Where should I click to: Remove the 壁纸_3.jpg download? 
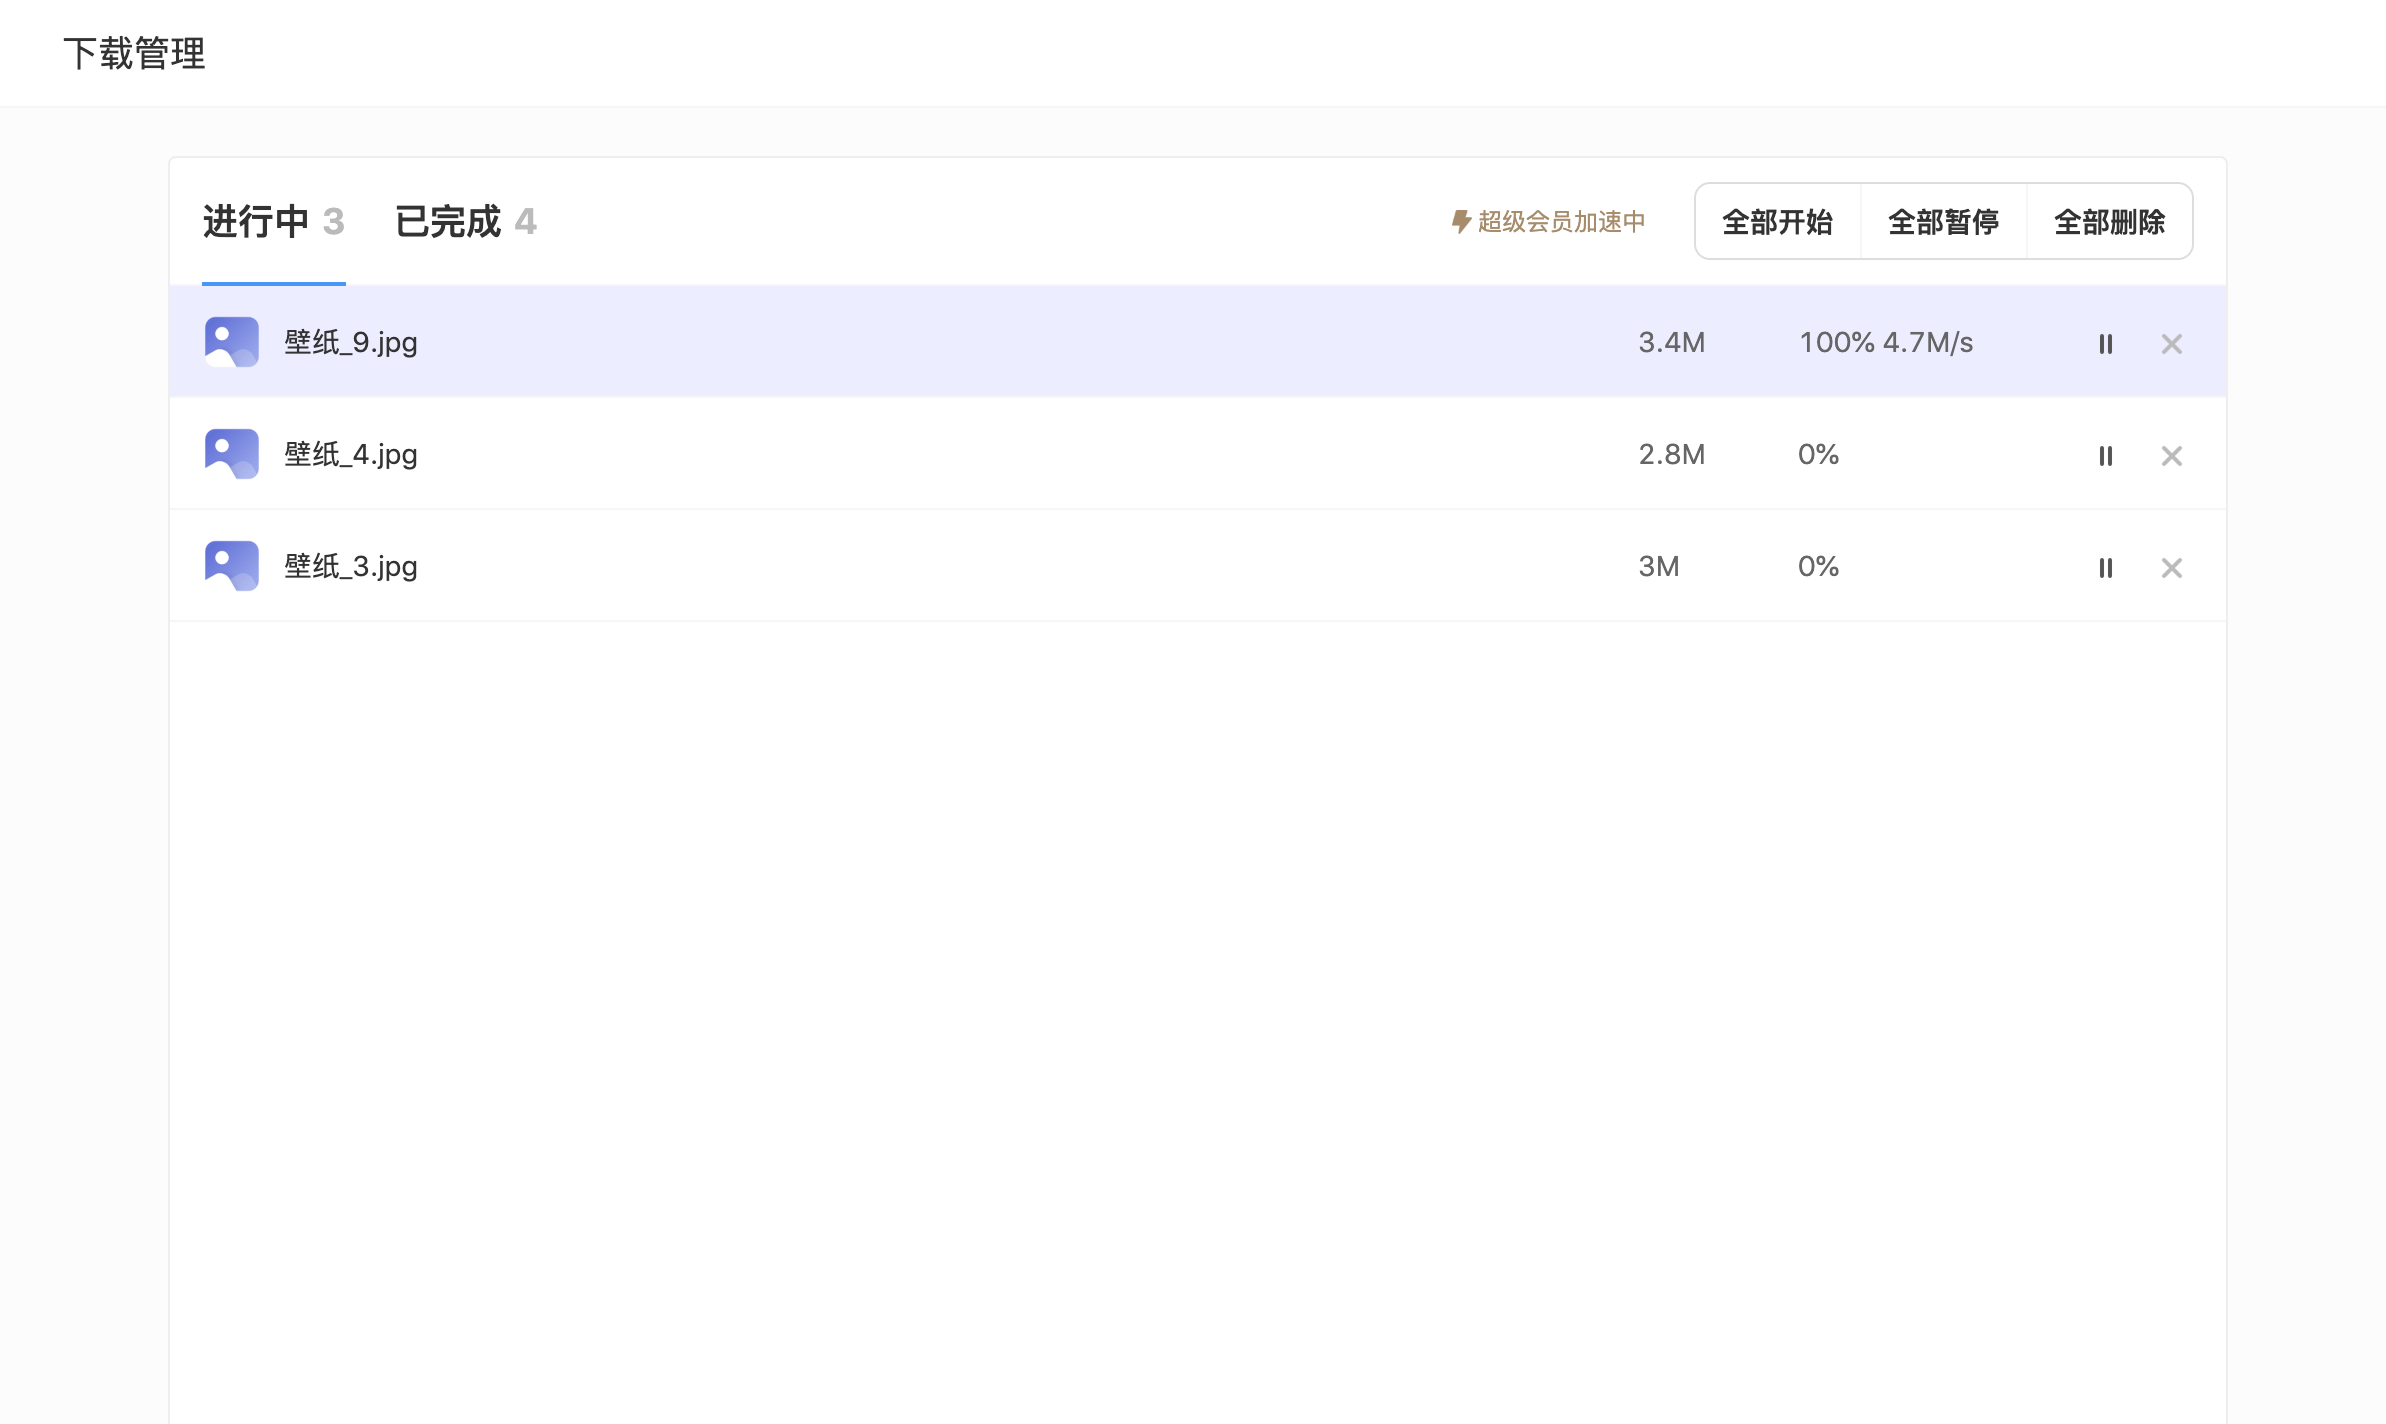tap(2171, 565)
